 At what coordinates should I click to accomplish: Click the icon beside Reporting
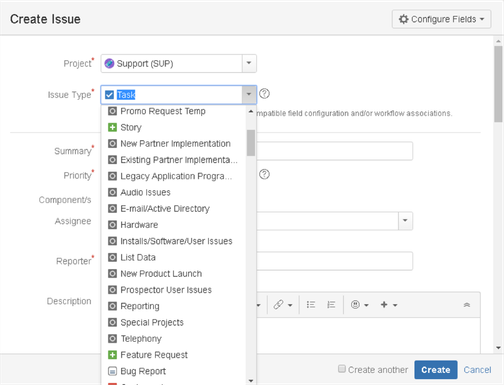pos(112,306)
